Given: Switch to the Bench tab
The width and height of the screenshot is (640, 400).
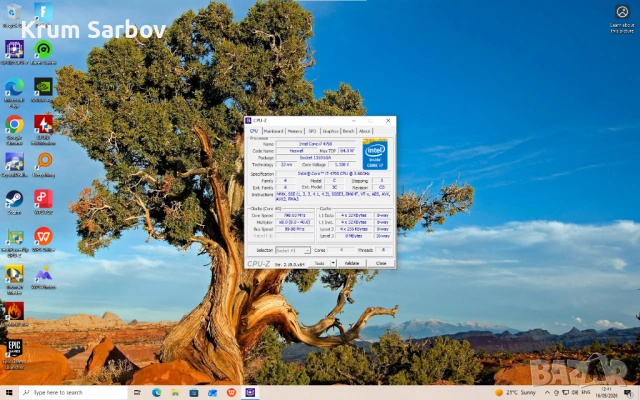Looking at the screenshot, I should coord(349,131).
